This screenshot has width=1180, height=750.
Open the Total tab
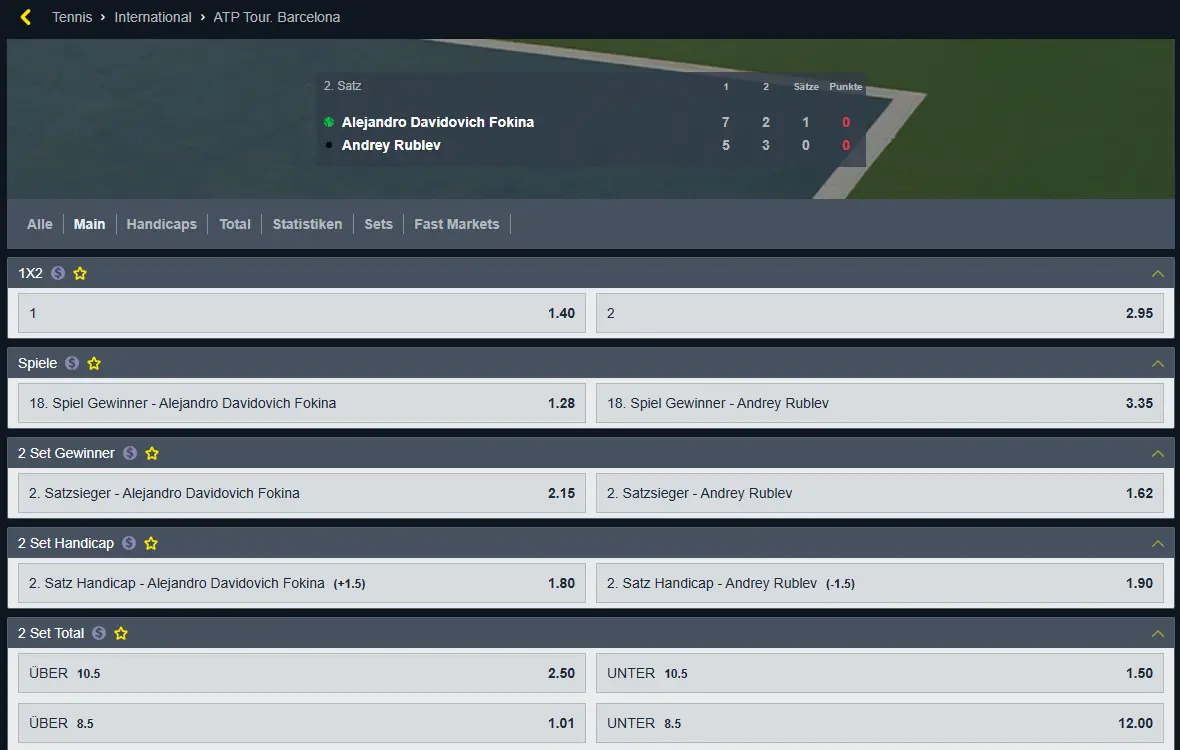click(x=235, y=224)
